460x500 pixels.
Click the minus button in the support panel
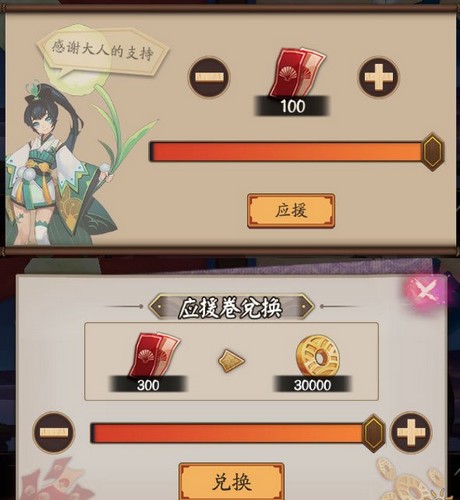tap(209, 77)
